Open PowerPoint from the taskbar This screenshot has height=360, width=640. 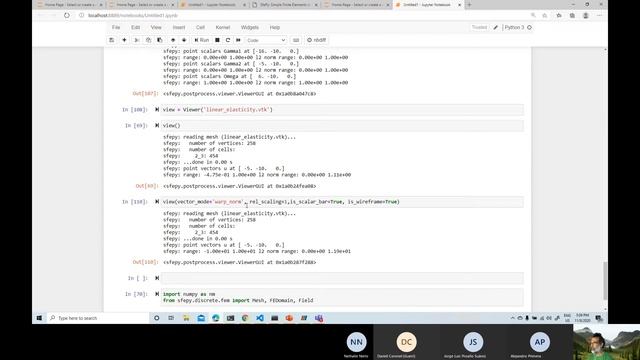tap(289, 318)
